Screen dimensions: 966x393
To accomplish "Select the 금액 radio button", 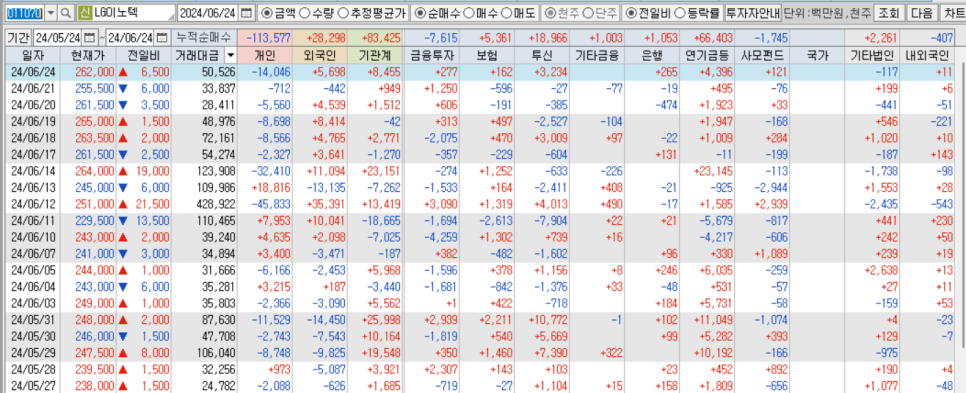I will click(x=266, y=12).
